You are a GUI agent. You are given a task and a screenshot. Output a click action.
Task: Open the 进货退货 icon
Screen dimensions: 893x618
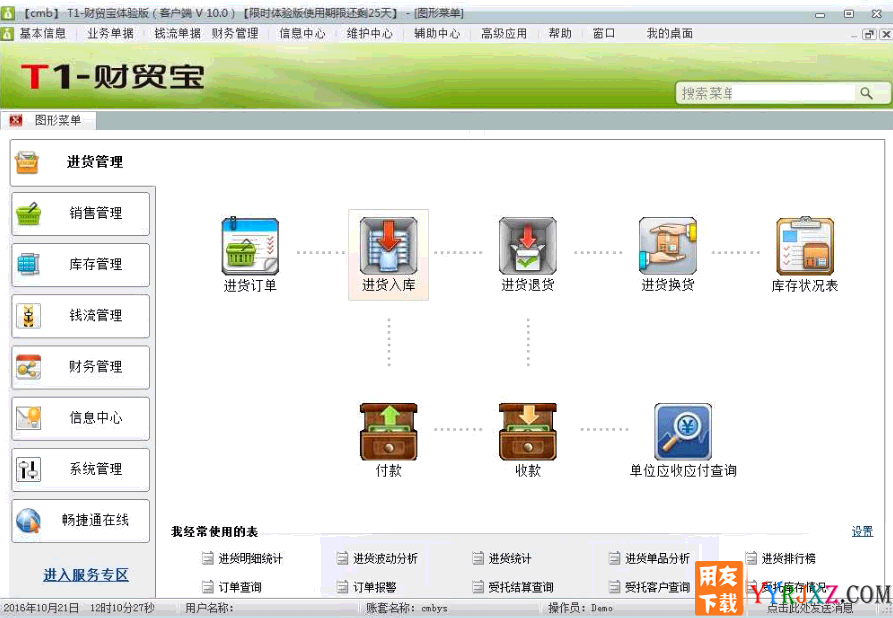(x=527, y=250)
